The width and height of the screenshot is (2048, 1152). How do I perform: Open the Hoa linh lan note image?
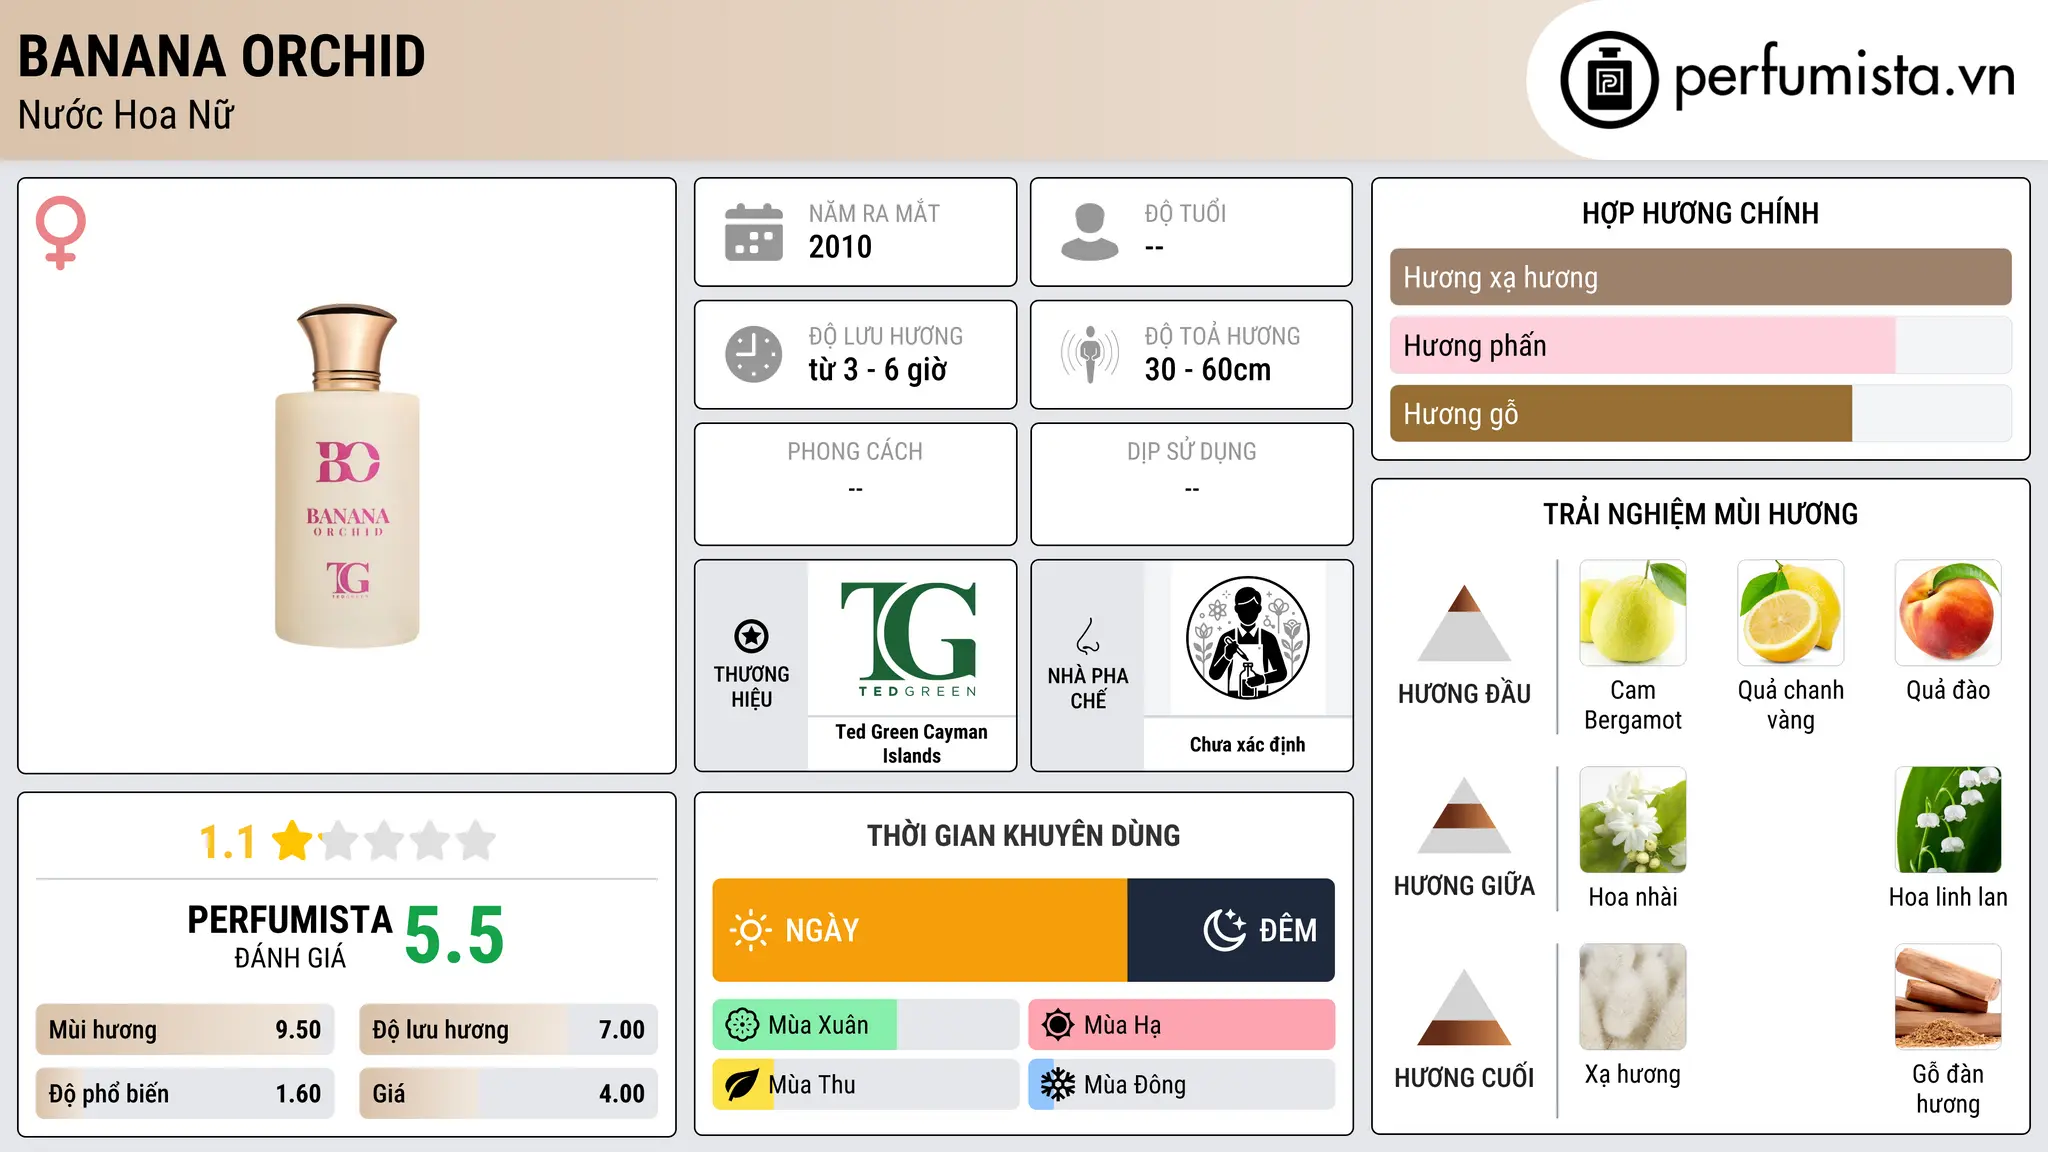[x=1948, y=820]
